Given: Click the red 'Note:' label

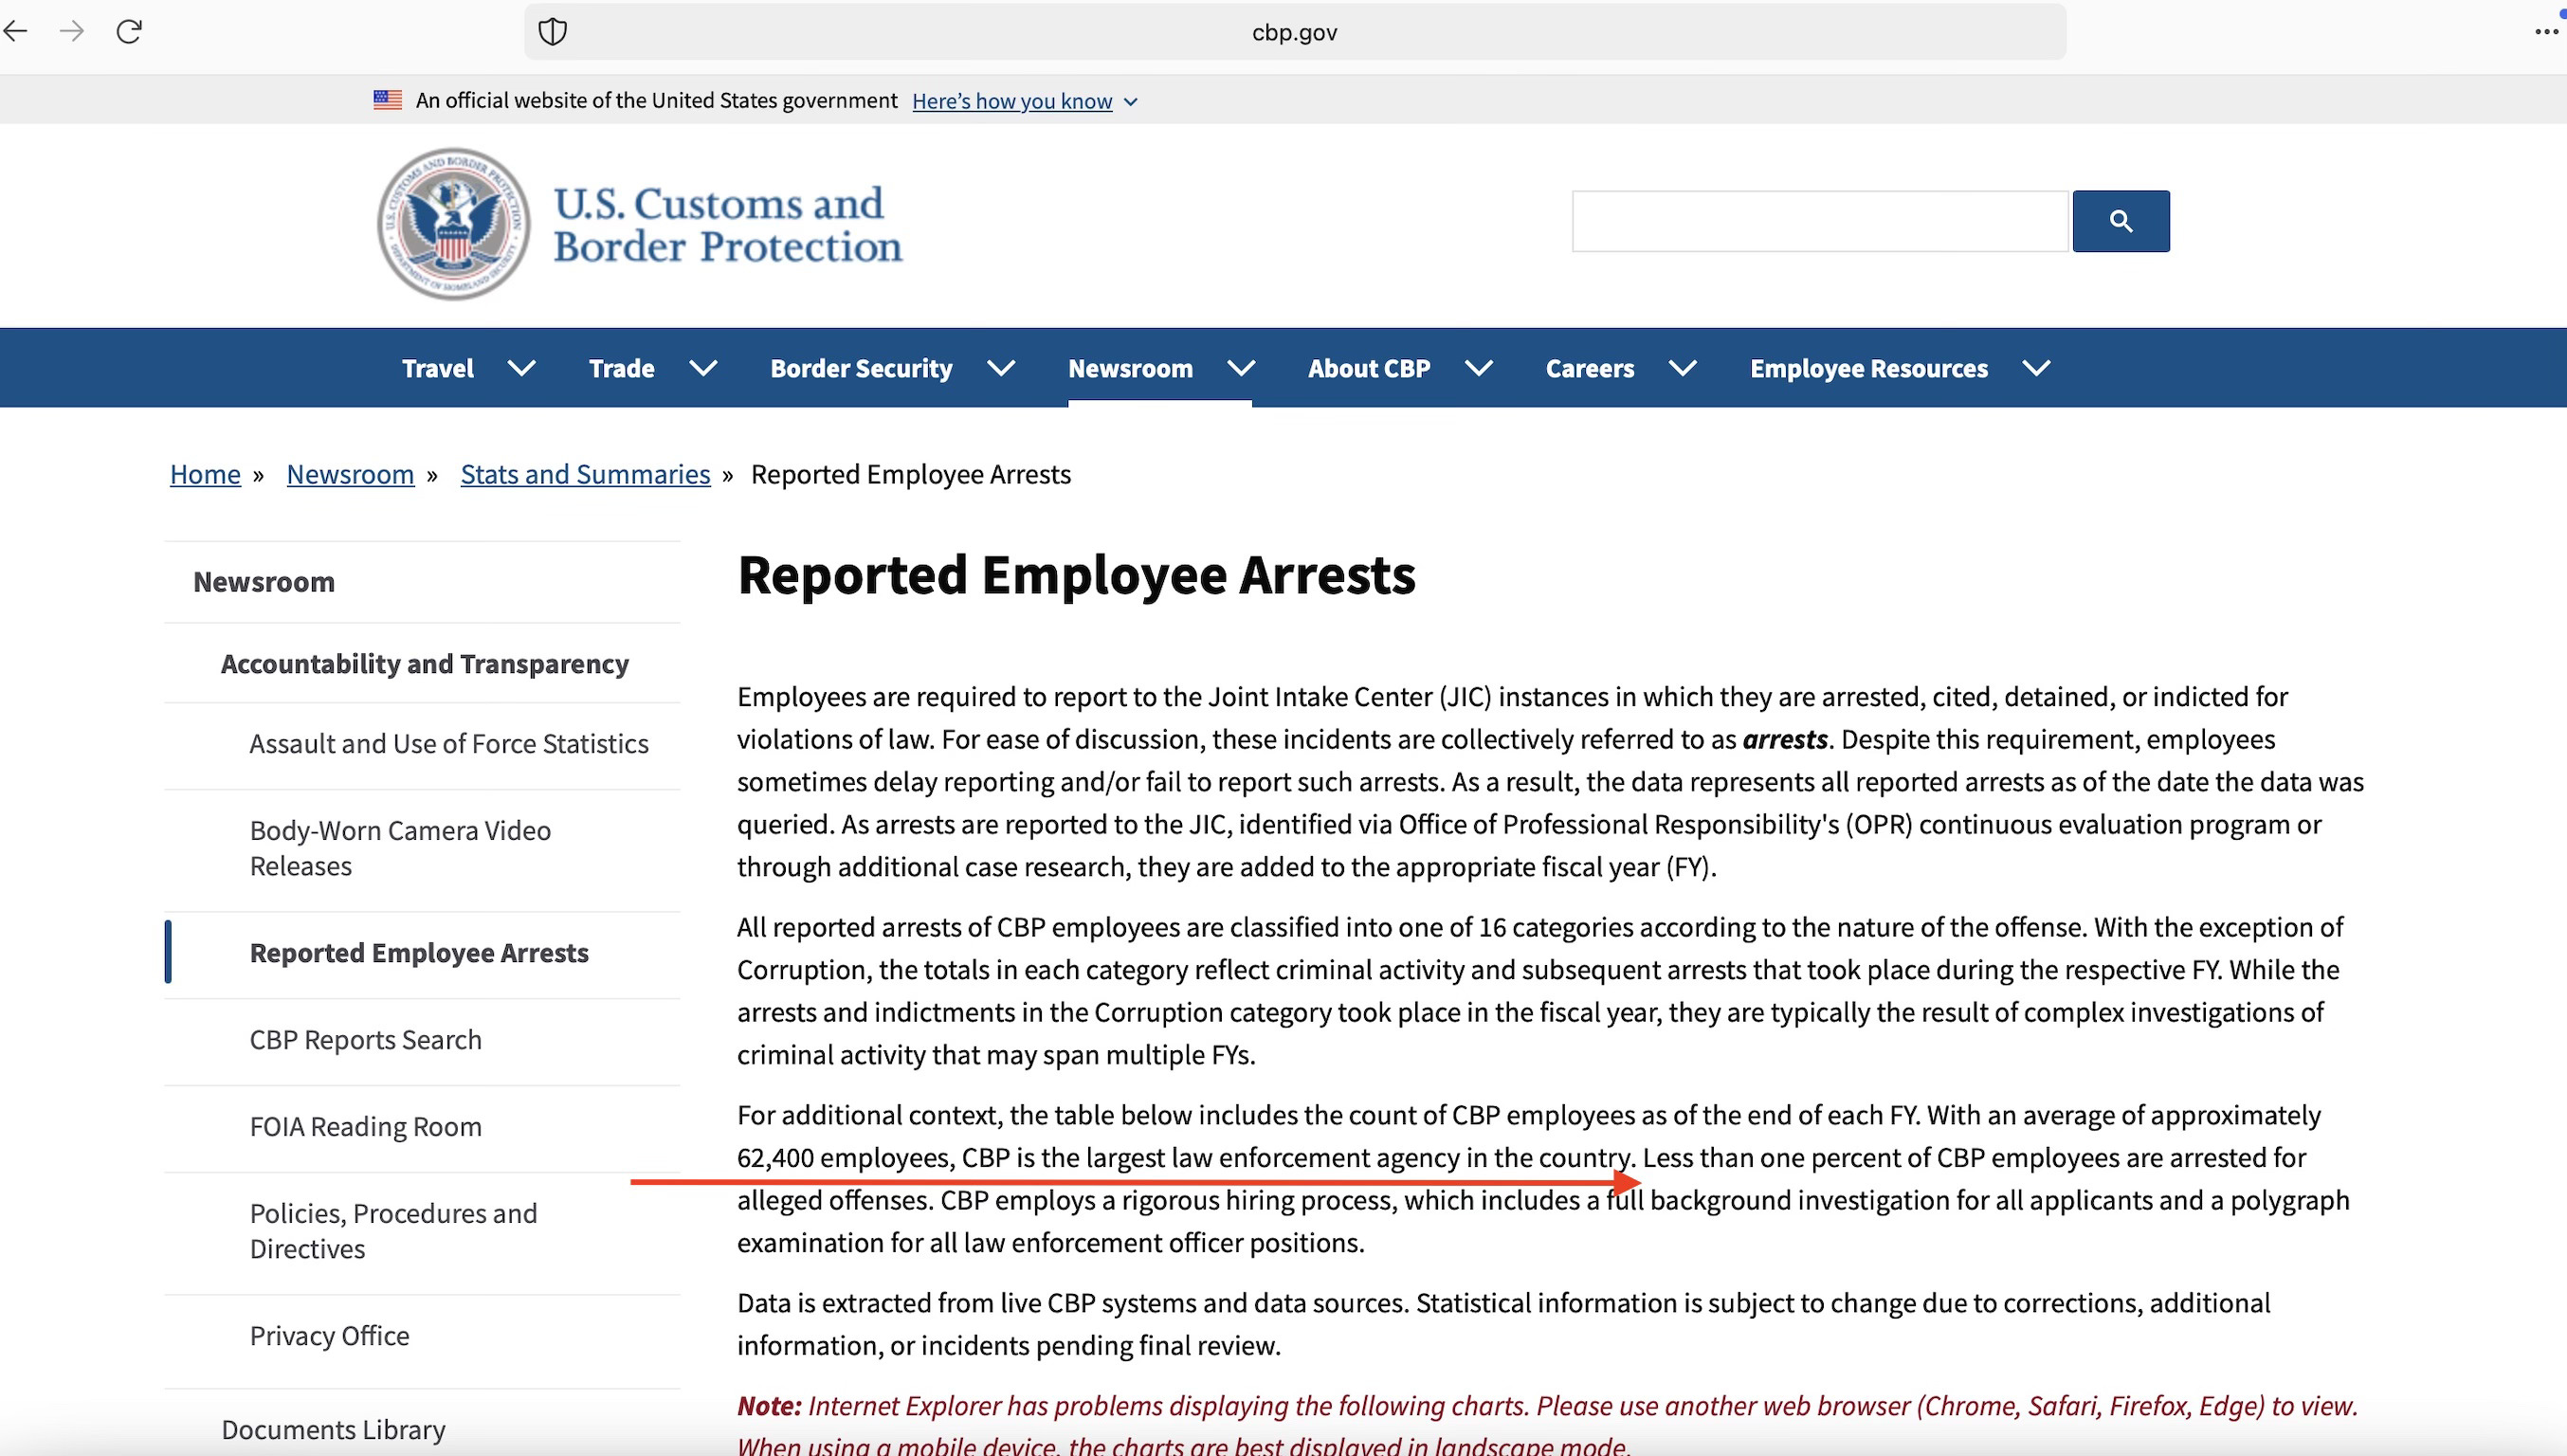Looking at the screenshot, I should [x=769, y=1406].
